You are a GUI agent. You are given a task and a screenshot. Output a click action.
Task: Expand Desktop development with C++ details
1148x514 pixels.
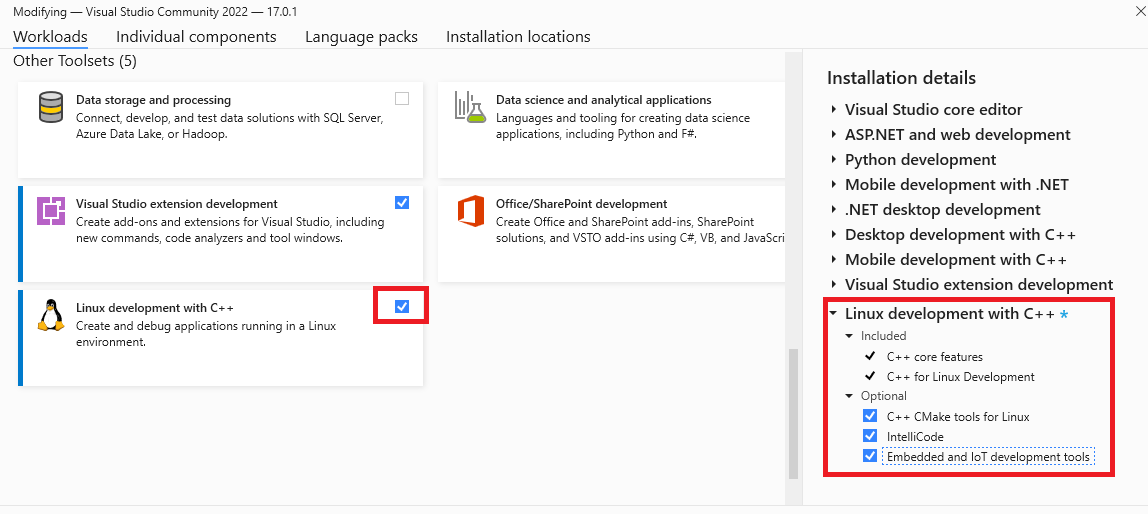(x=834, y=235)
